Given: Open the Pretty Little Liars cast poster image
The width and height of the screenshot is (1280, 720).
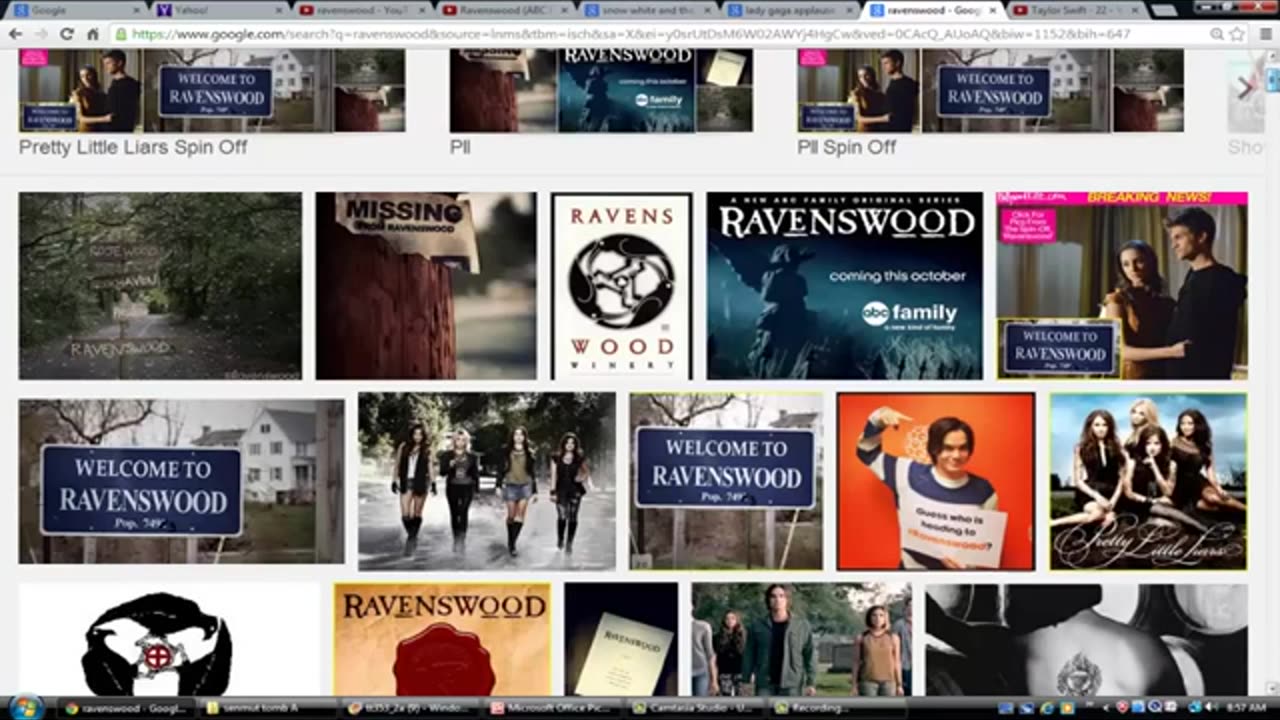Looking at the screenshot, I should coord(1148,481).
